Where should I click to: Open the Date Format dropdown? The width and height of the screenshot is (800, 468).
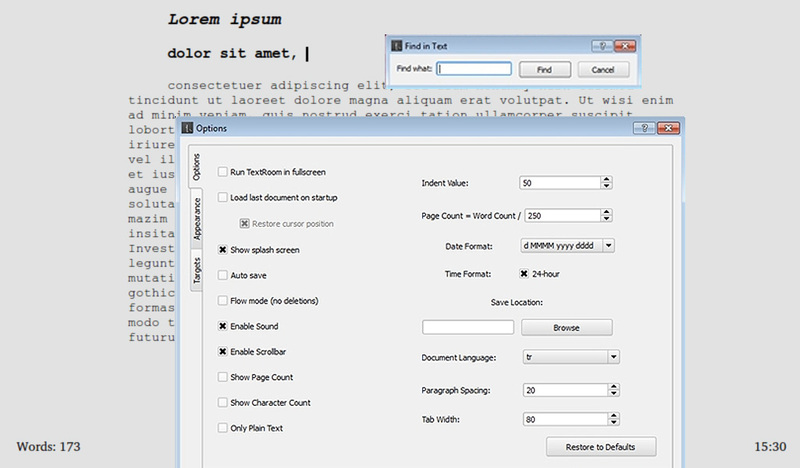608,245
